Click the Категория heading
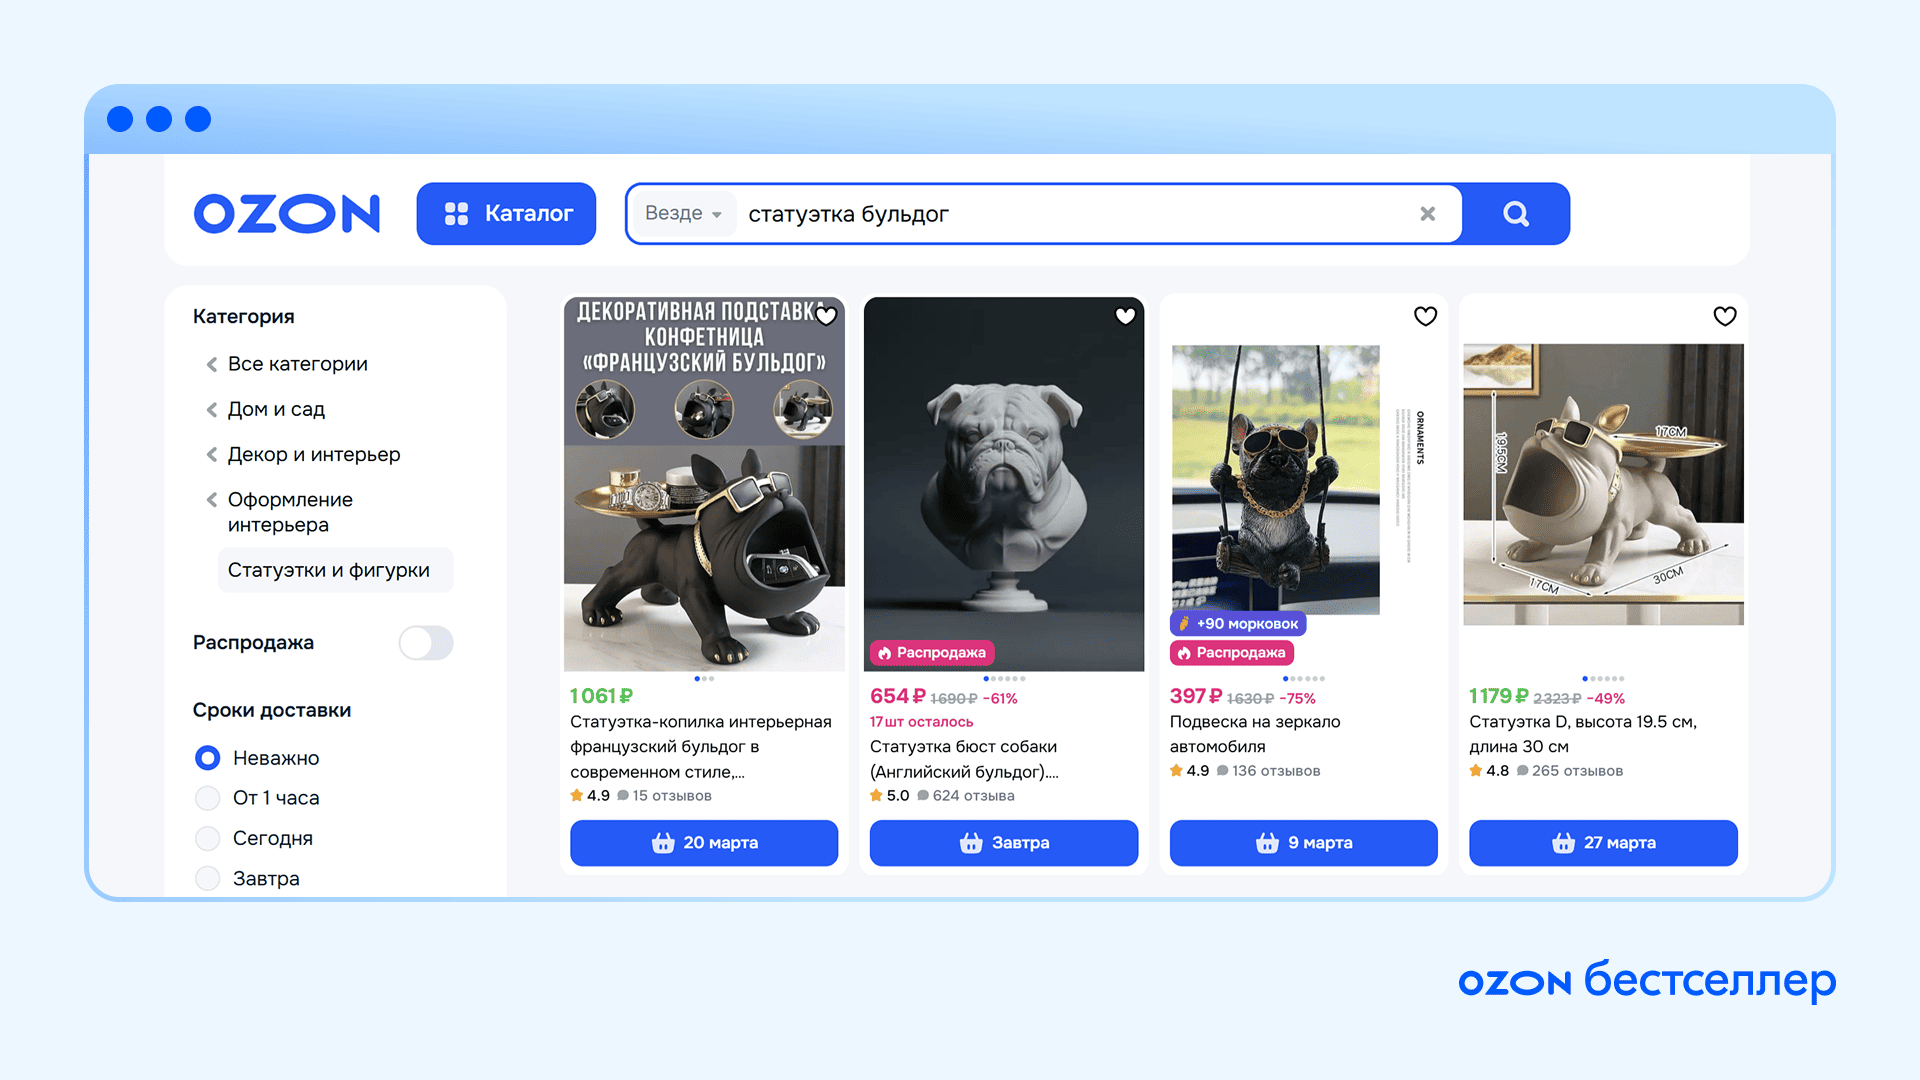Viewport: 1920px width, 1080px height. (x=243, y=316)
